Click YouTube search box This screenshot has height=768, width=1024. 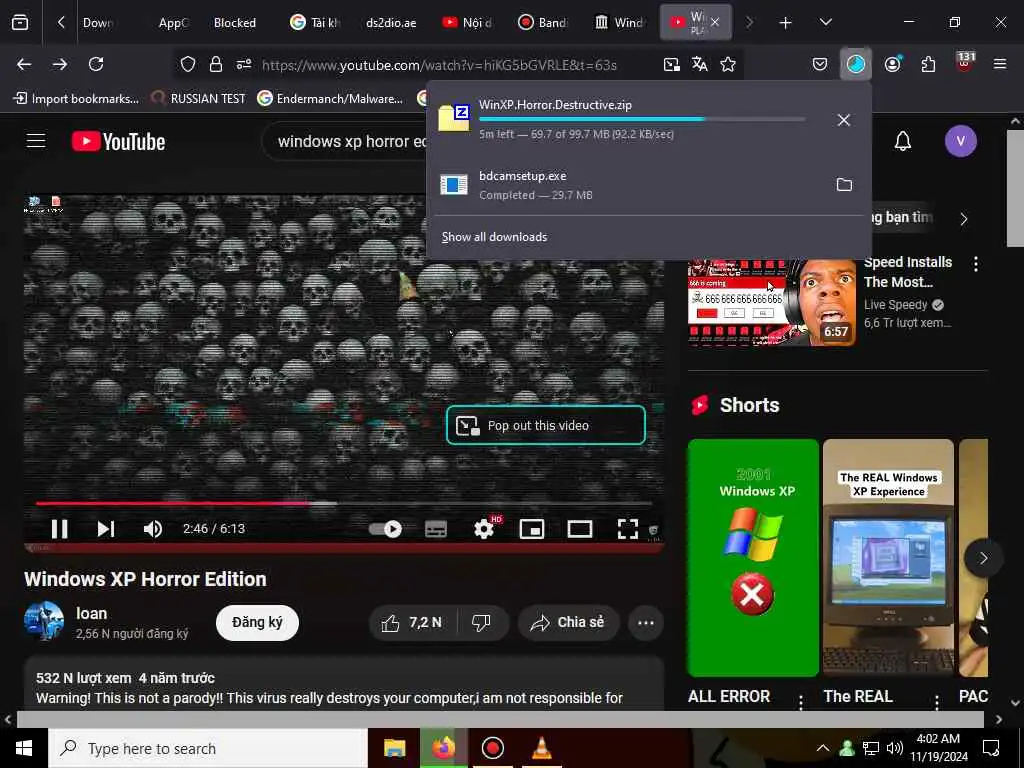click(x=353, y=141)
